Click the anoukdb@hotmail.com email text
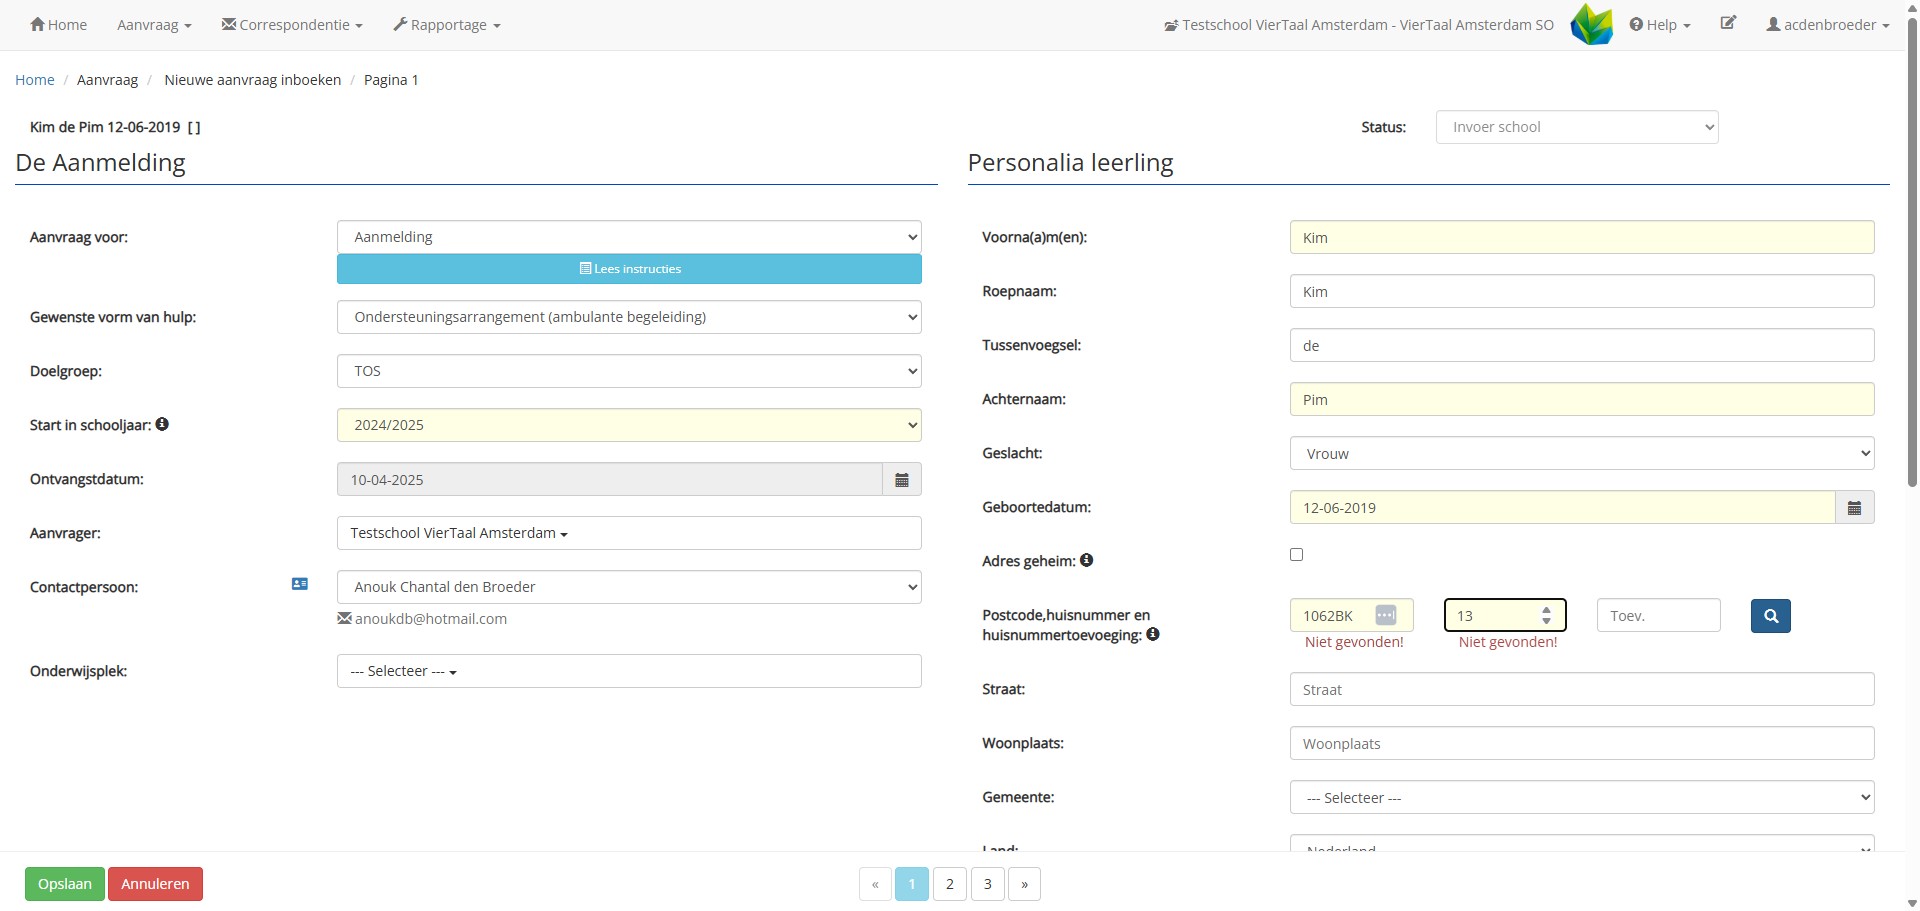The height and width of the screenshot is (911, 1920). [431, 619]
